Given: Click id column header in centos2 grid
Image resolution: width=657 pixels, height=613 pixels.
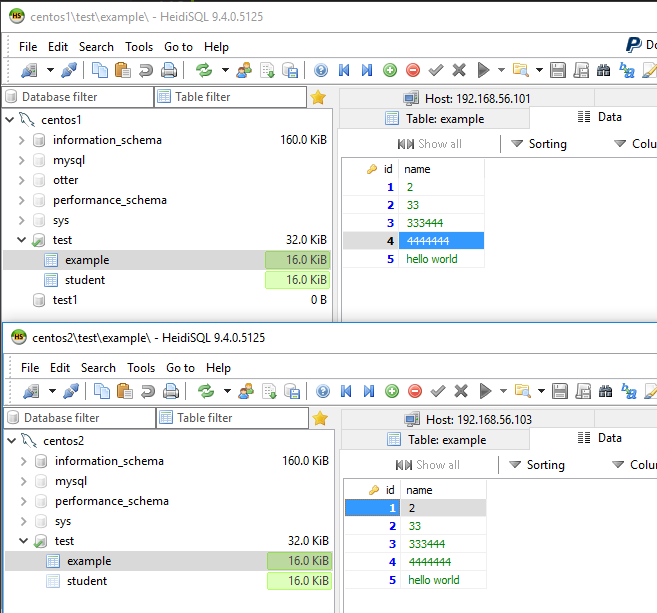Looking at the screenshot, I should [373, 490].
